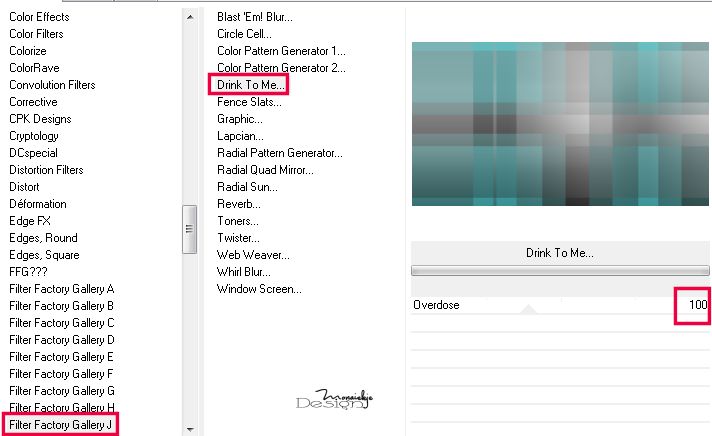
Task: Select the Toners filter
Action: tap(237, 221)
